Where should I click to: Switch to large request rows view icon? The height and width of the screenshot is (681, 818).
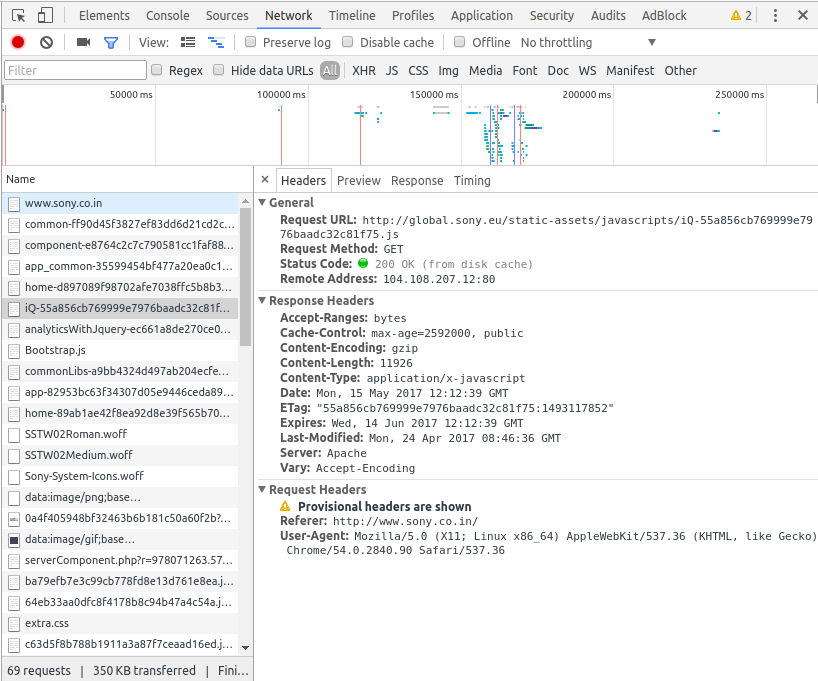188,42
